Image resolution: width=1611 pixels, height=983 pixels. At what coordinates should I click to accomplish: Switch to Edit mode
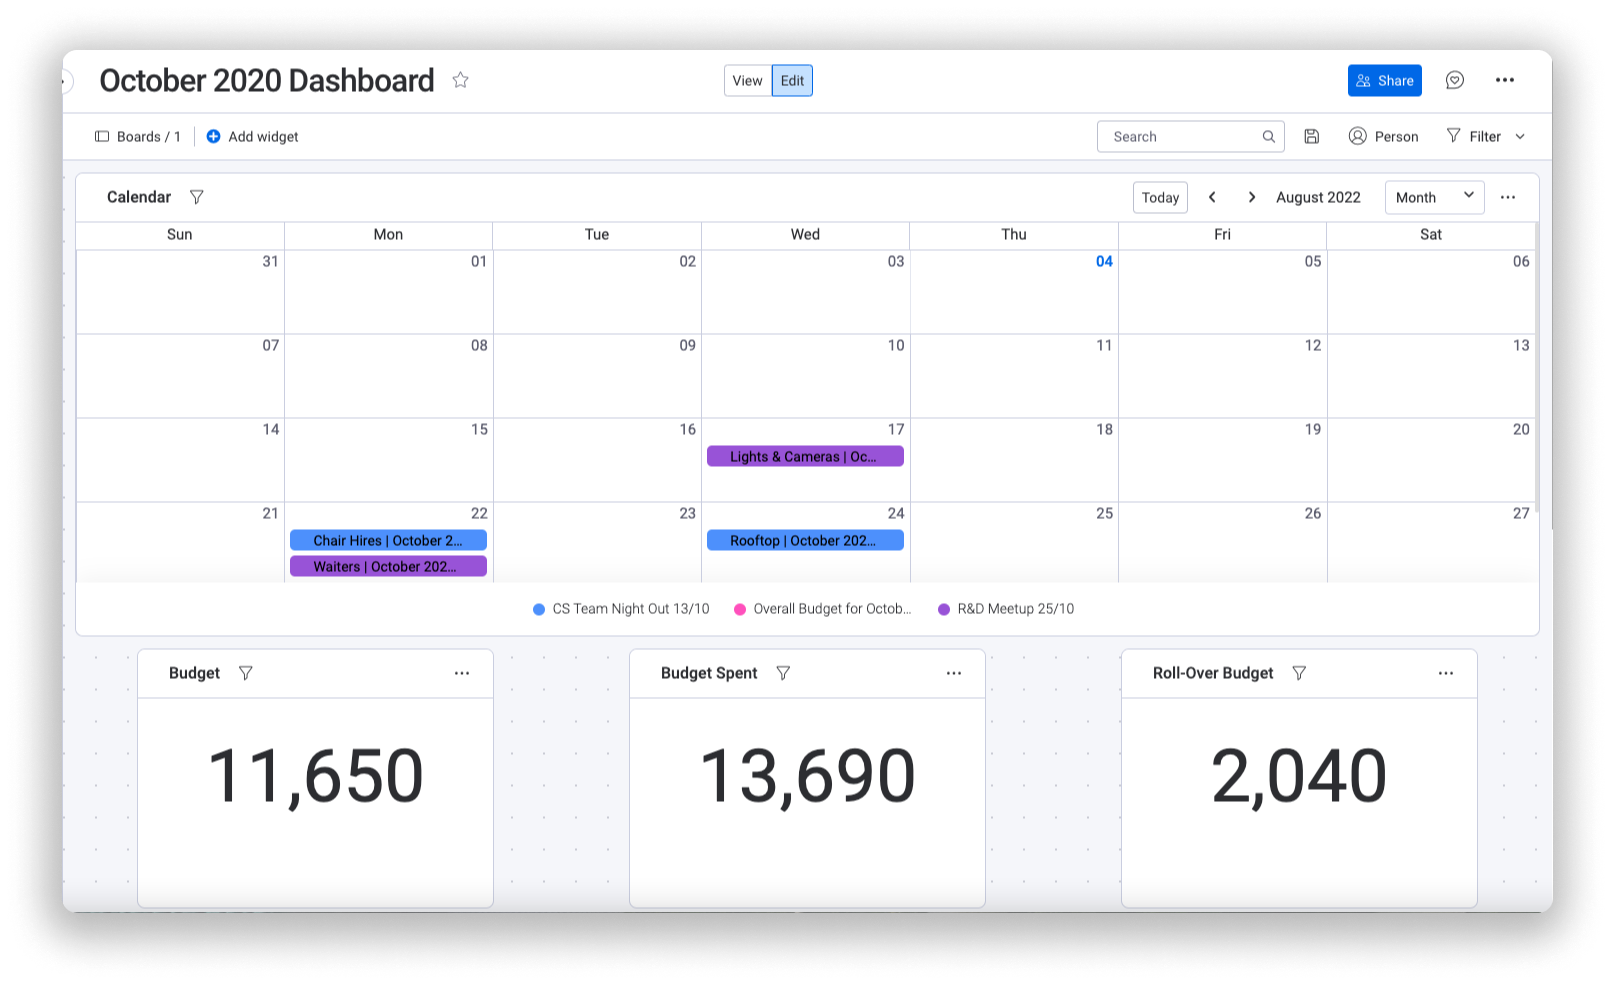[x=792, y=81]
